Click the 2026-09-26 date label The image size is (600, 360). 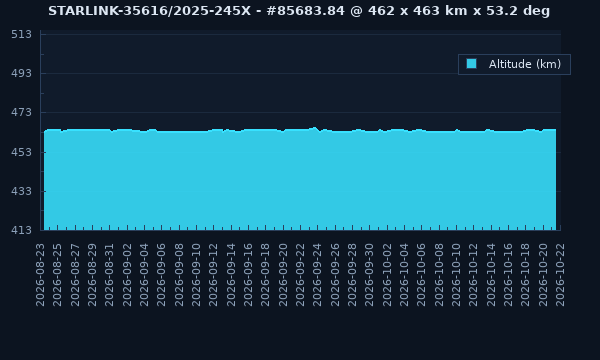335,275
